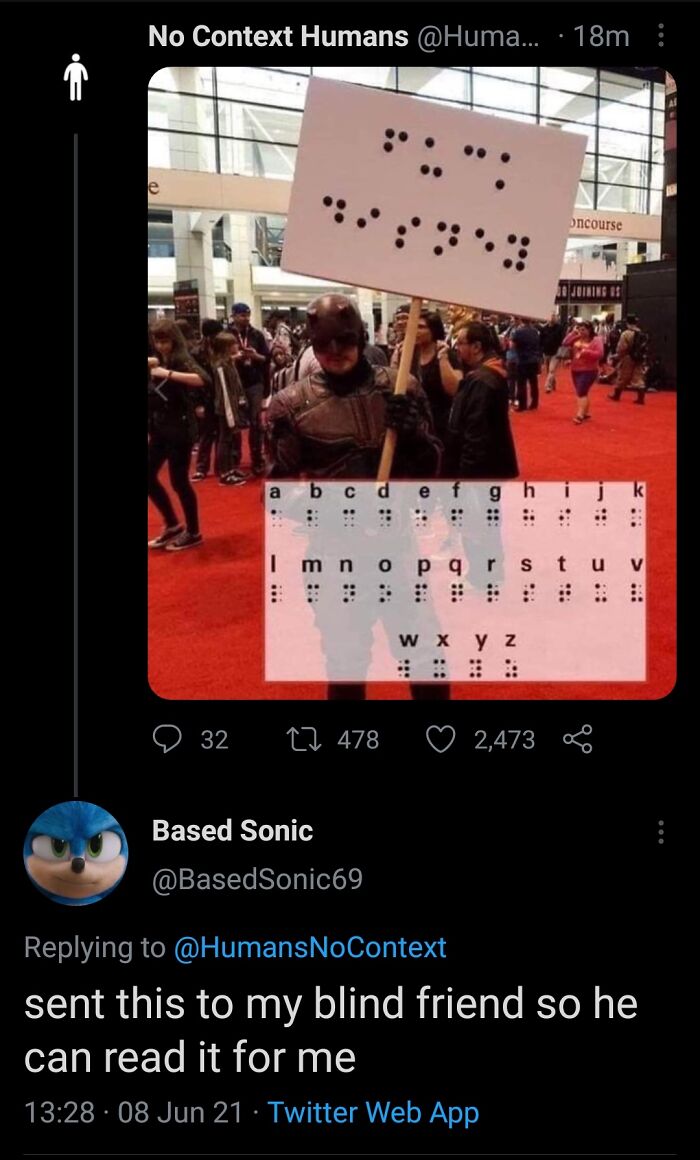Screen dimensions: 700x1160
Task: Click the 478 retweets count
Action: point(358,739)
